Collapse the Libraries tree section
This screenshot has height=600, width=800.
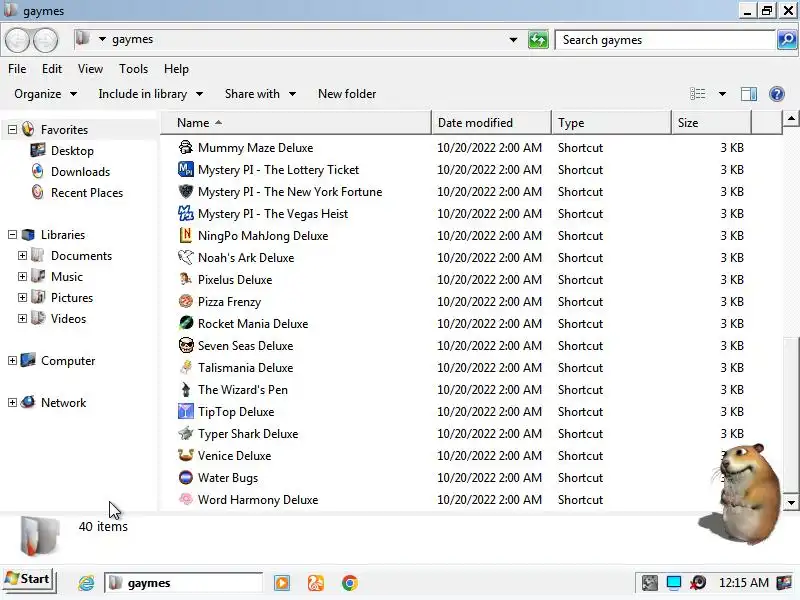click(x=12, y=235)
